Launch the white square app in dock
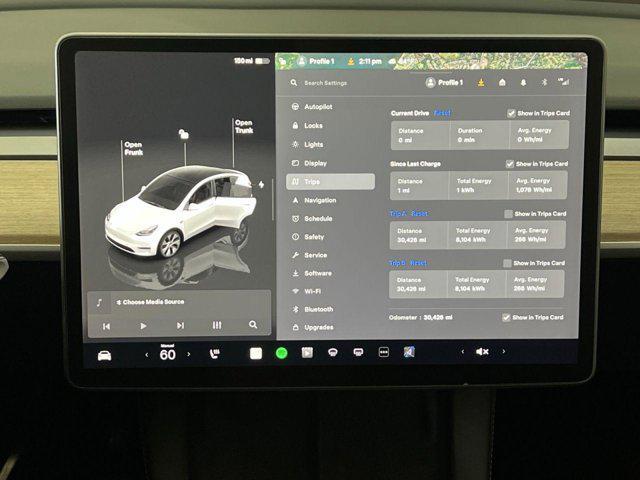The width and height of the screenshot is (640, 480). pos(256,353)
